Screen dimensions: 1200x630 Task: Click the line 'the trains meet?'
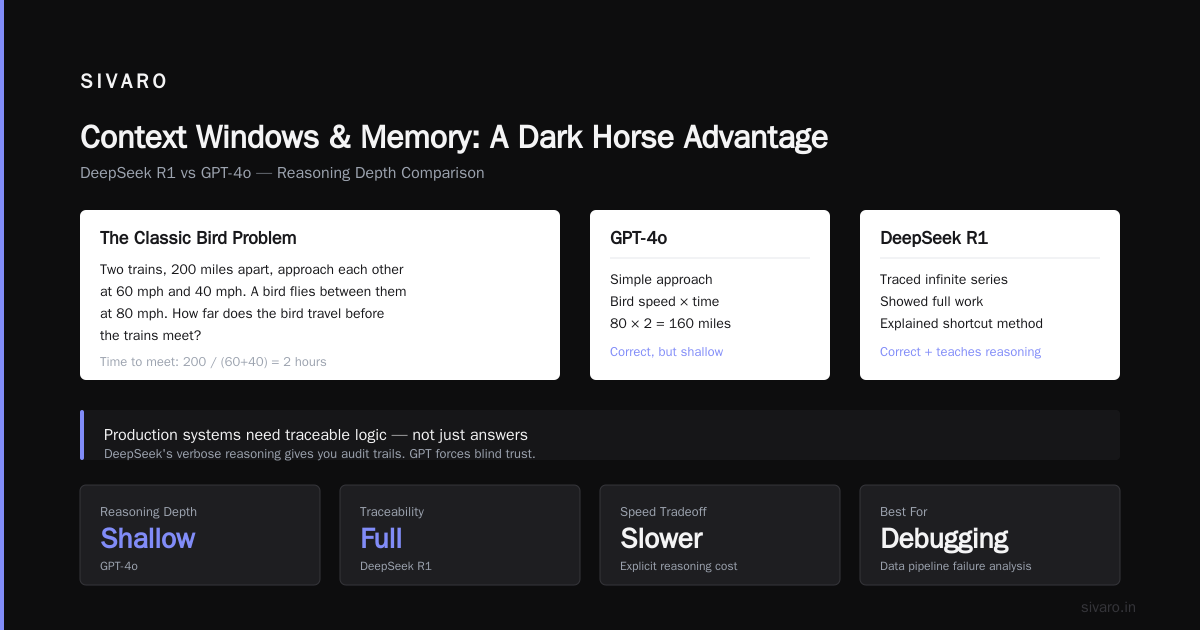coord(150,336)
